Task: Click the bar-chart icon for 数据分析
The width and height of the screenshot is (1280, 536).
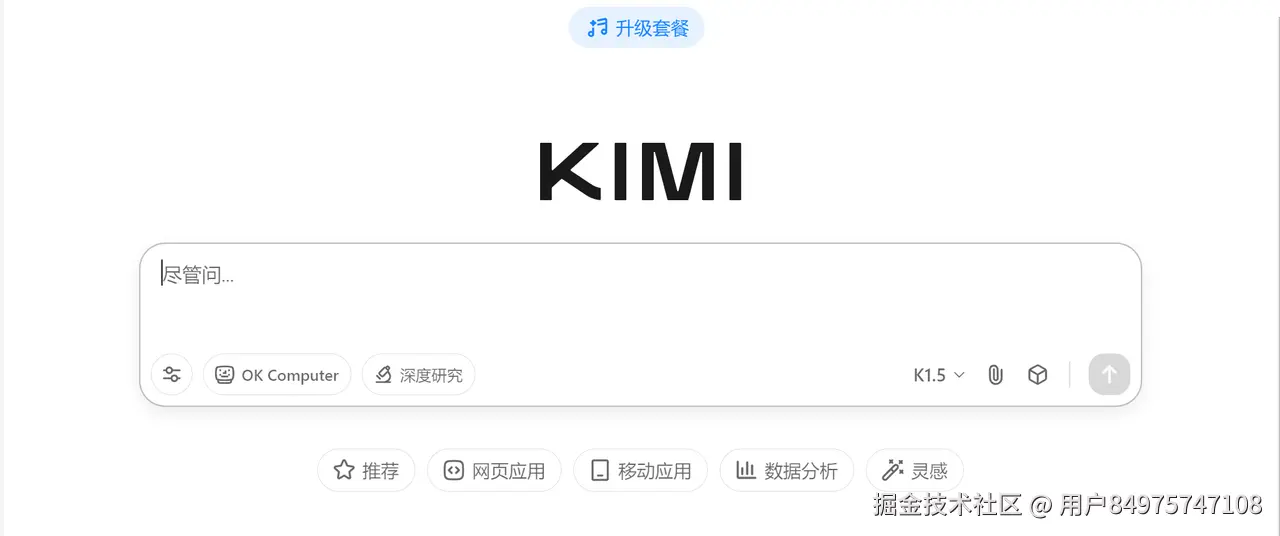Action: pos(746,470)
